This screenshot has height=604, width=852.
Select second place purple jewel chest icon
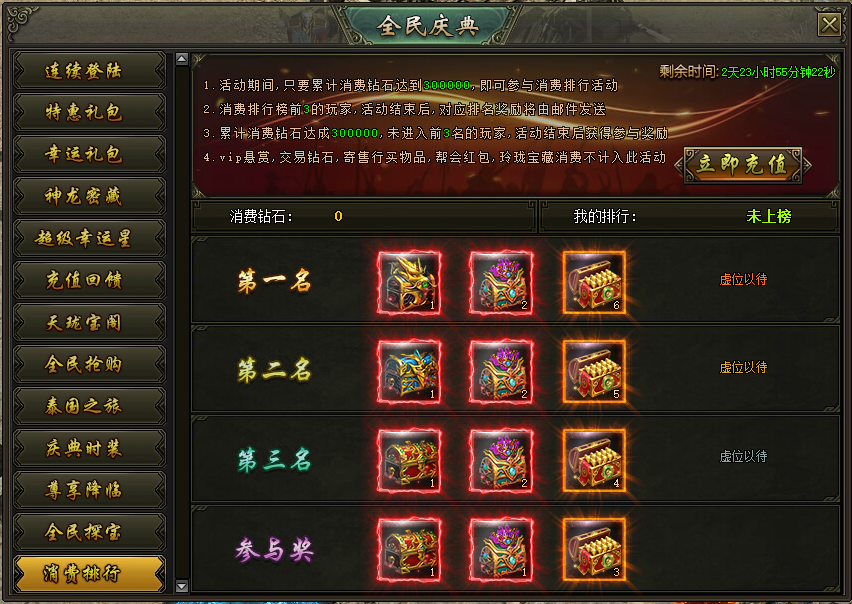tap(501, 372)
